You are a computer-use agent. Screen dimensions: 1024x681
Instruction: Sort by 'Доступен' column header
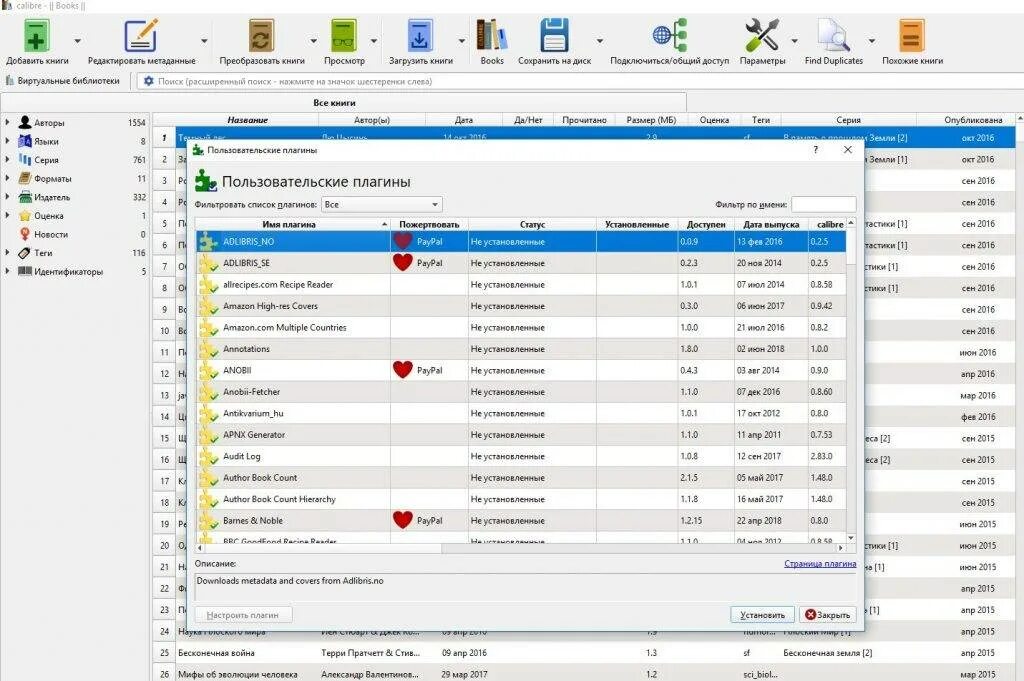pyautogui.click(x=706, y=224)
